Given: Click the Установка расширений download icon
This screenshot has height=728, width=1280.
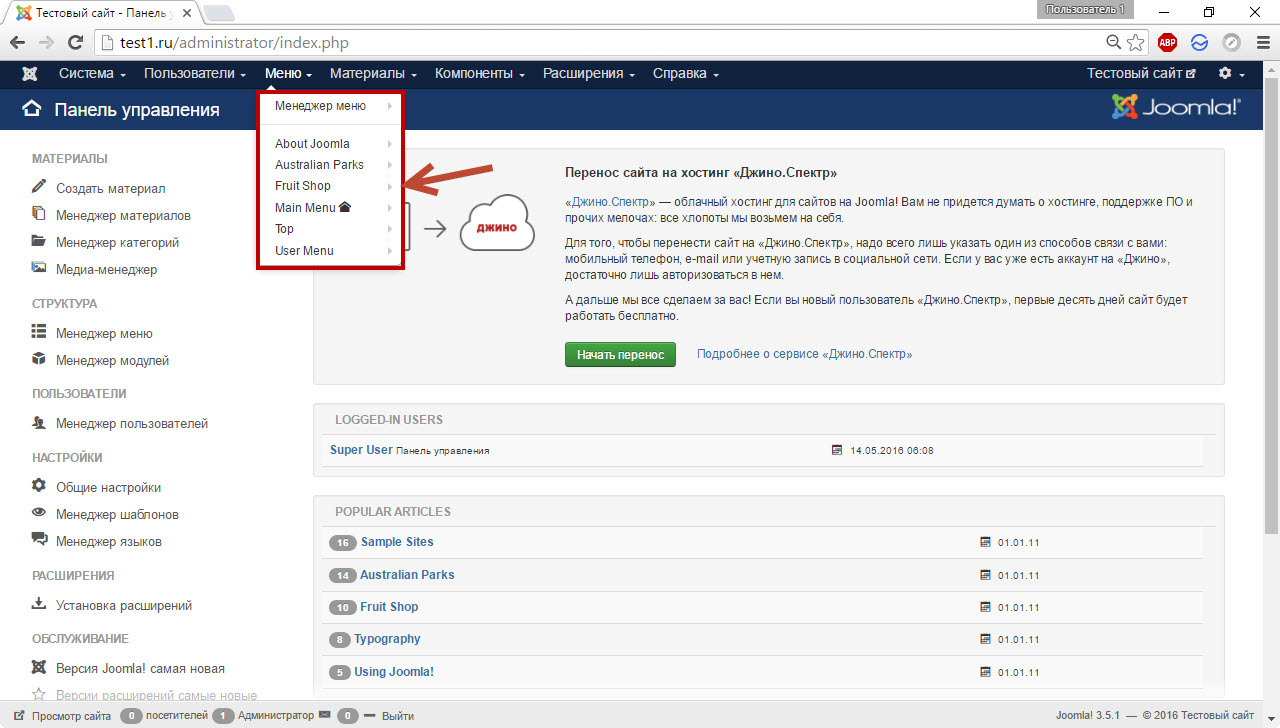Looking at the screenshot, I should (x=39, y=604).
